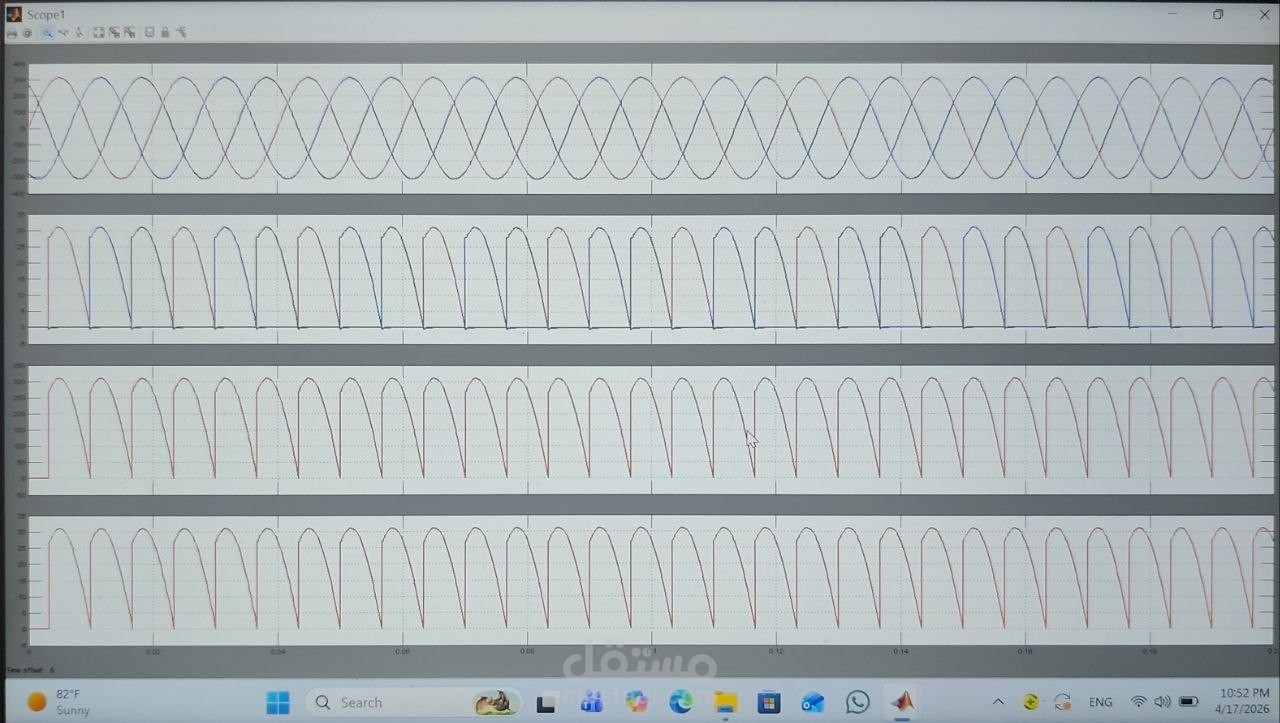Toggle the padlock axes selection icon
This screenshot has height=723, width=1280.
pyautogui.click(x=165, y=33)
